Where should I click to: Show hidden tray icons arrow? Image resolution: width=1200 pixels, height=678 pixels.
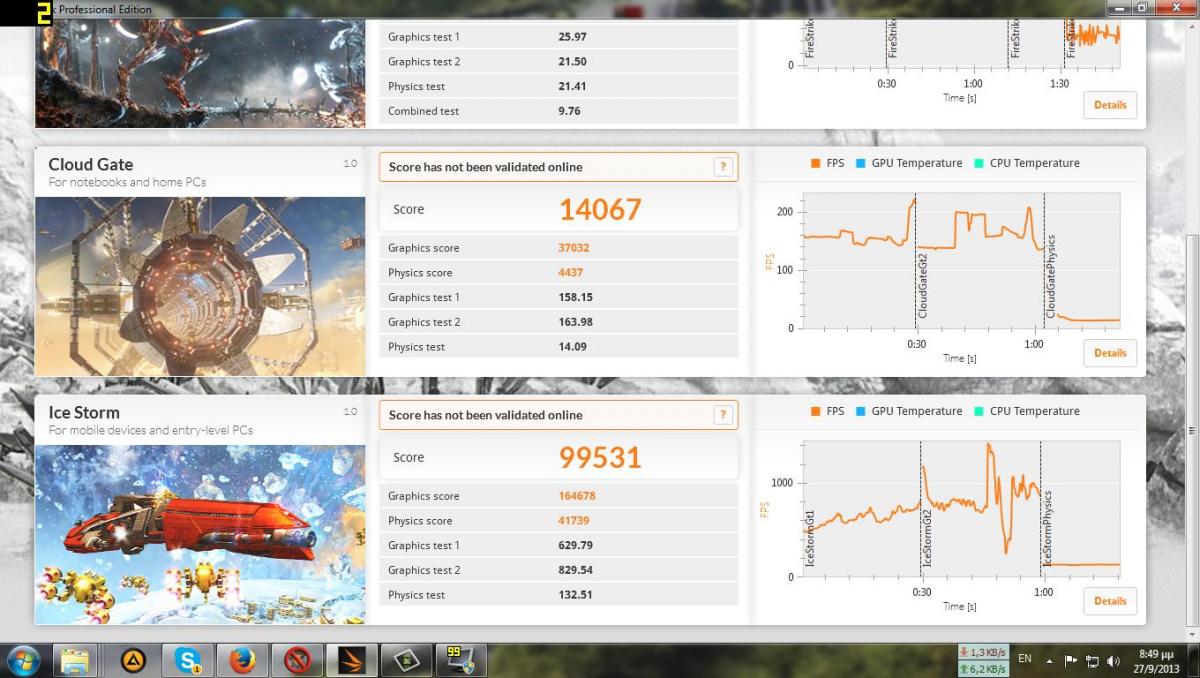1049,661
